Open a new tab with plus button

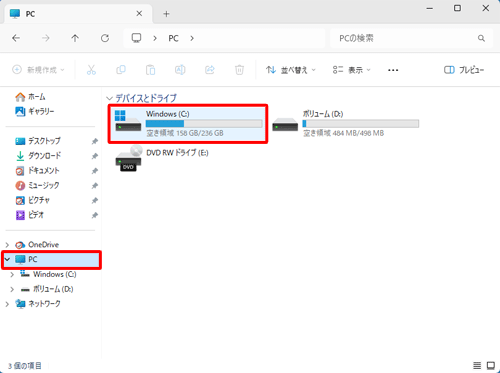[x=166, y=14]
